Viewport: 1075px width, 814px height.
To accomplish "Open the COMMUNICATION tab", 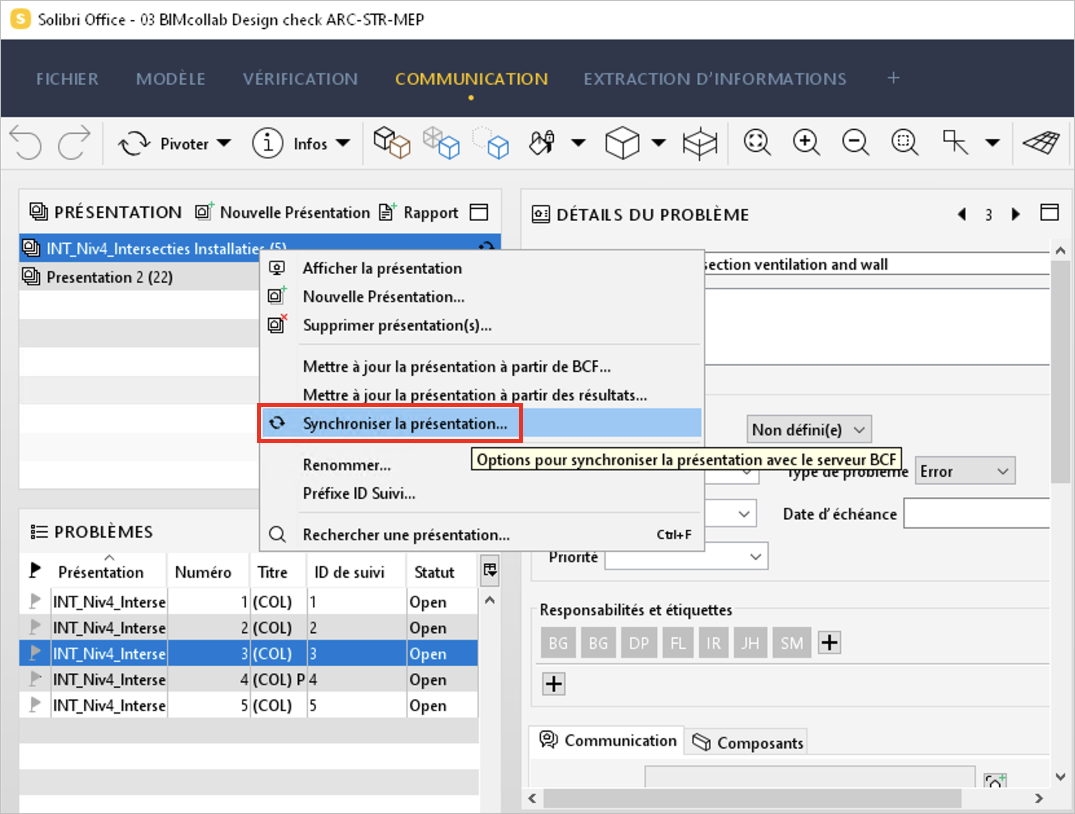I will [x=472, y=79].
